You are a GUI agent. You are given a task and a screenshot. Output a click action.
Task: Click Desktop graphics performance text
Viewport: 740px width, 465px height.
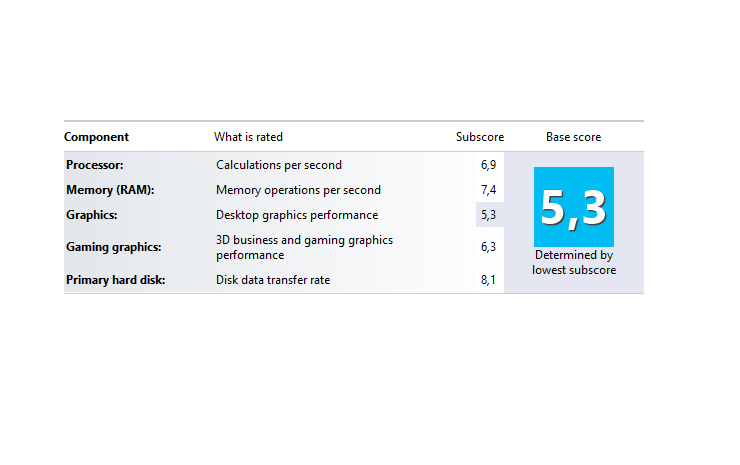pos(297,215)
